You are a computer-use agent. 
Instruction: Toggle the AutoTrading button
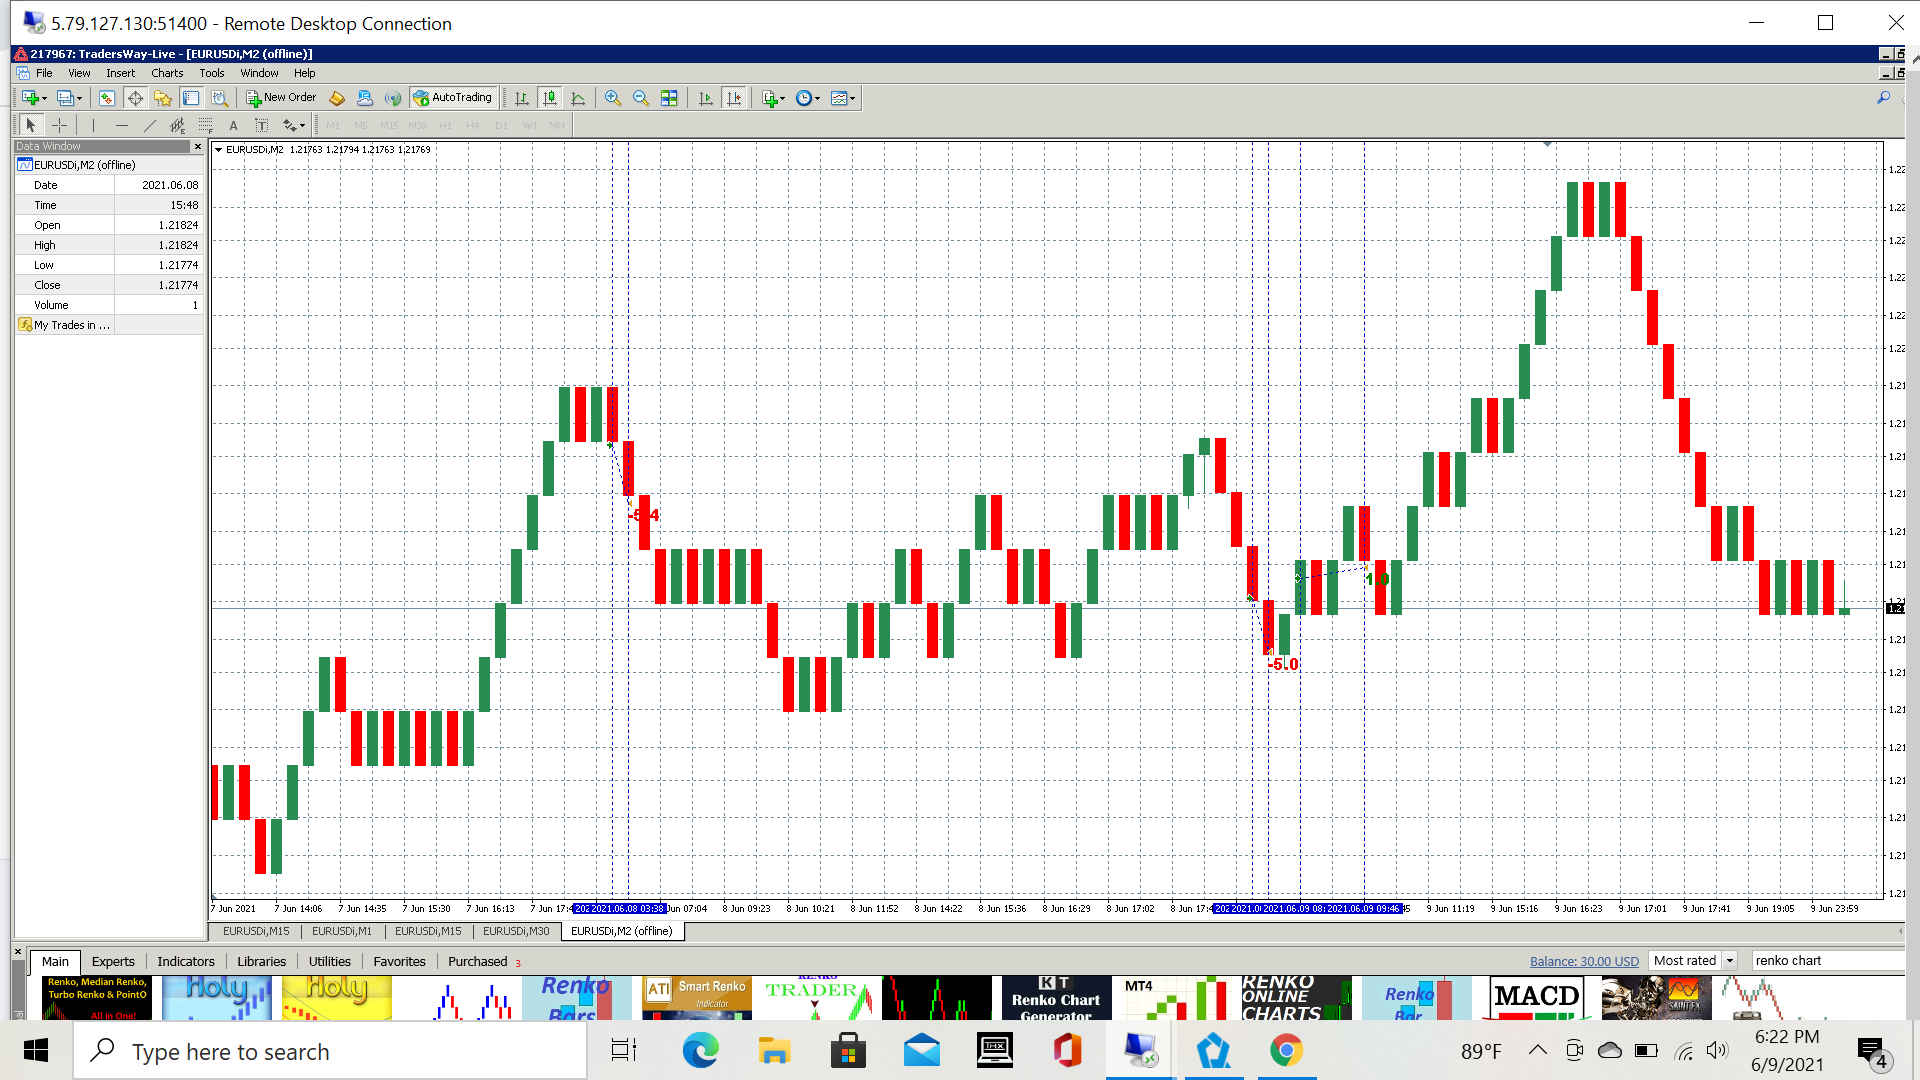pos(453,98)
